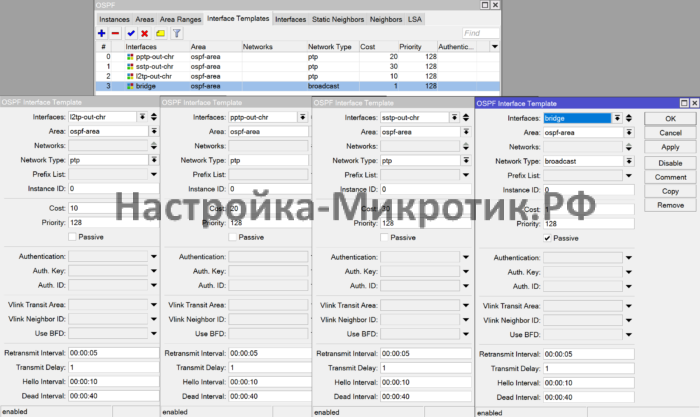Select the pptp-out-chr table row
The width and height of the screenshot is (700, 417).
pyautogui.click(x=297, y=57)
